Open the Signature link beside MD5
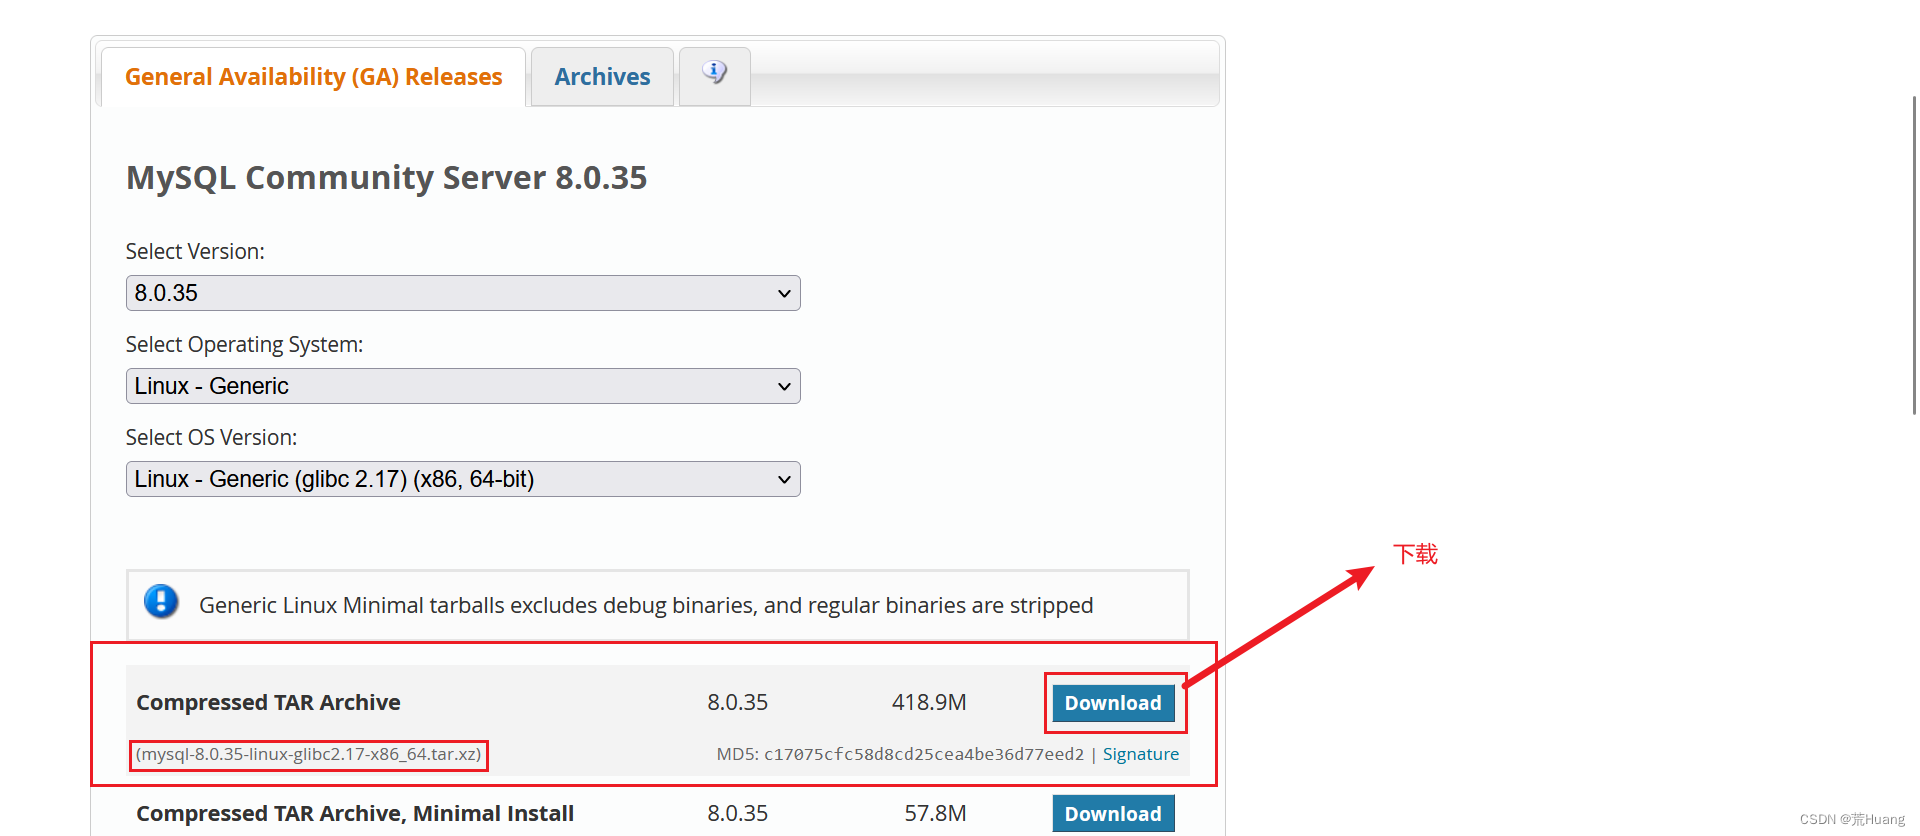The image size is (1920, 836). (1141, 754)
